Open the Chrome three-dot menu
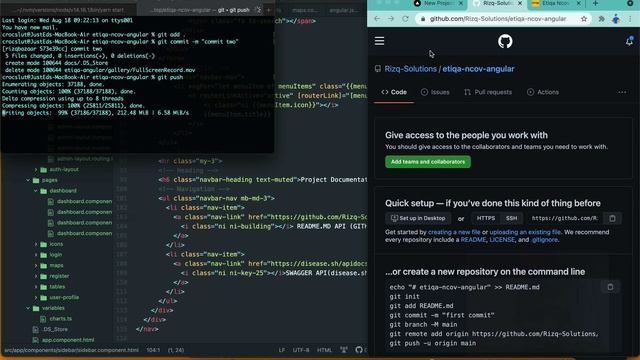The width and height of the screenshot is (640, 360). pos(631,19)
